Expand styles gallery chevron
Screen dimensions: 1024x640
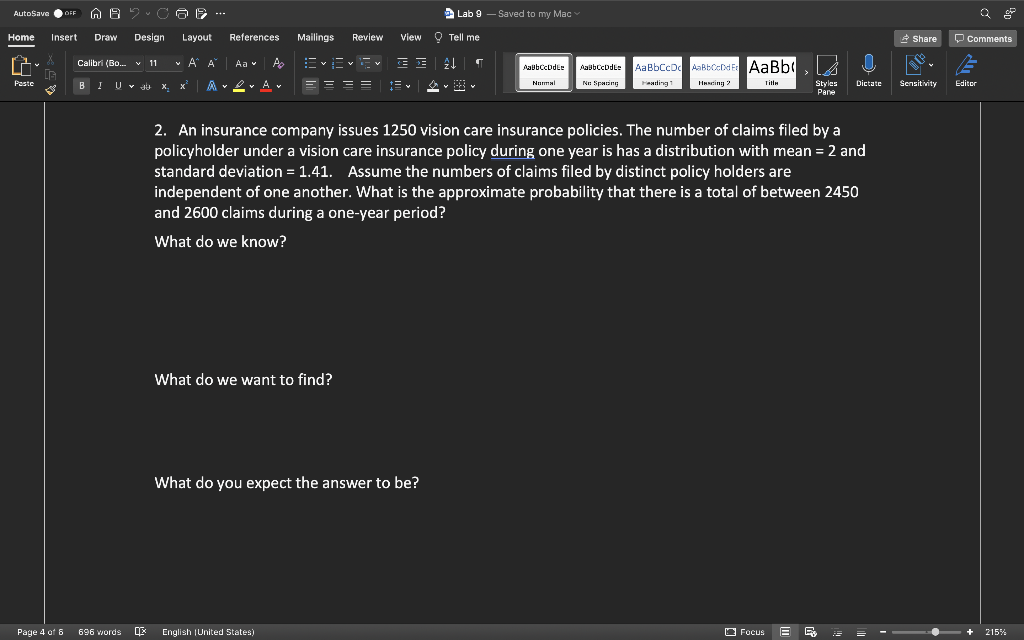coord(806,72)
